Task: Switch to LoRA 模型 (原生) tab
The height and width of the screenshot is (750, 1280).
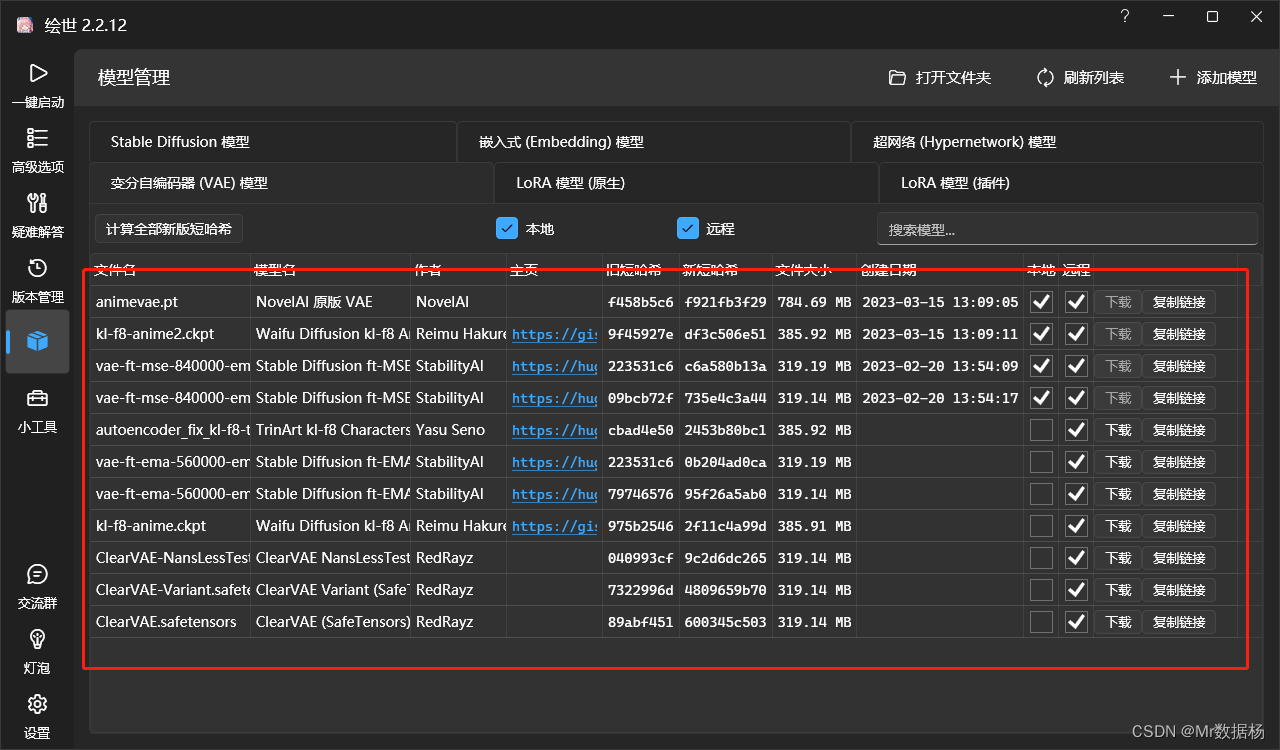Action: (686, 183)
